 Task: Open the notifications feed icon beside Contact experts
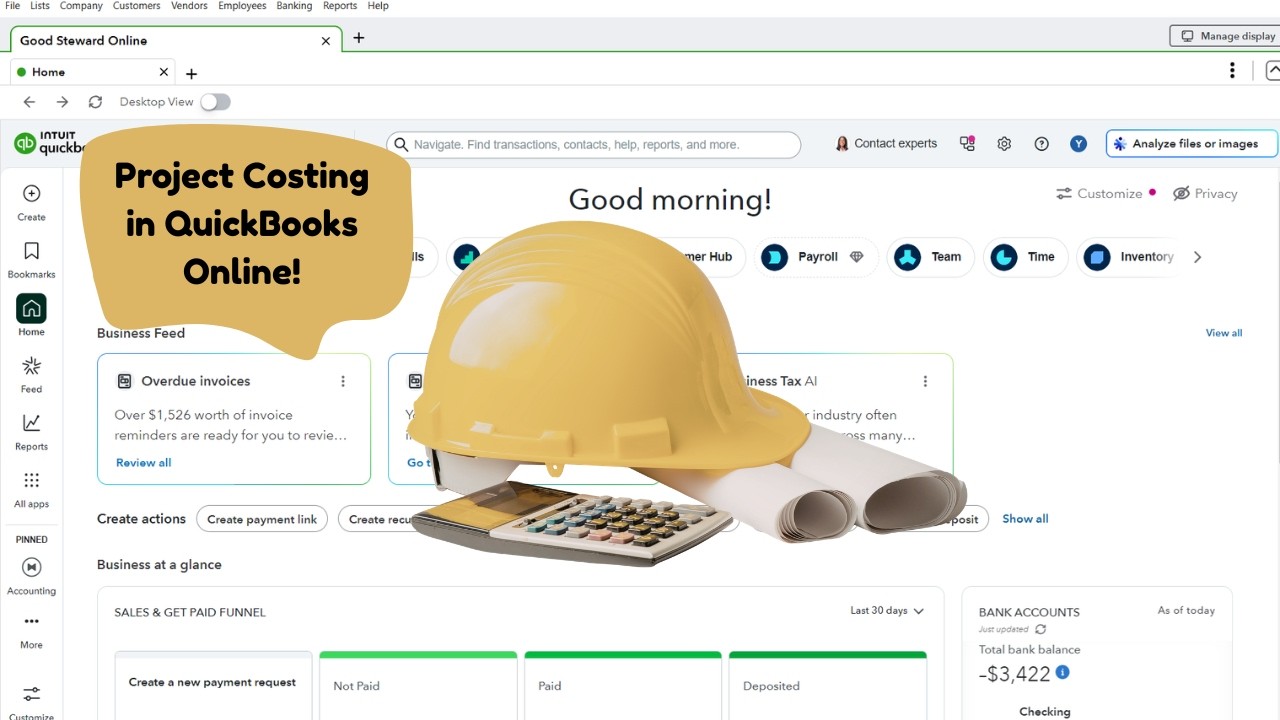tap(967, 144)
